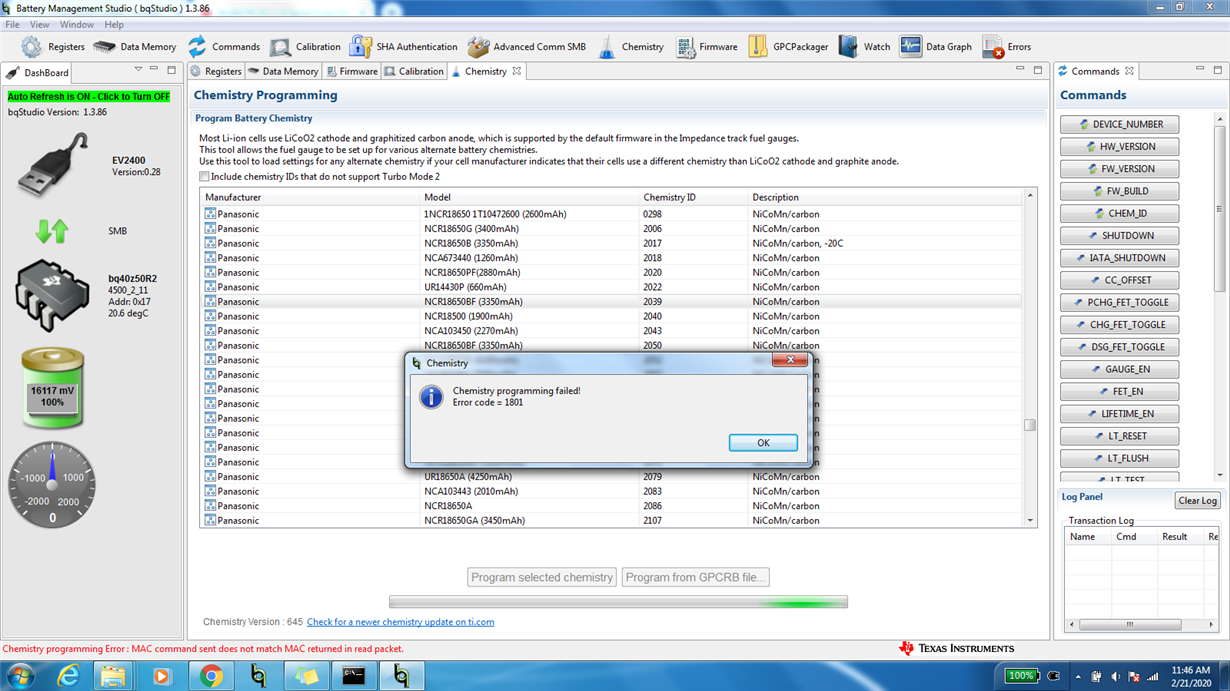Select the NCR18650BF 2039 chemistry row

point(610,302)
